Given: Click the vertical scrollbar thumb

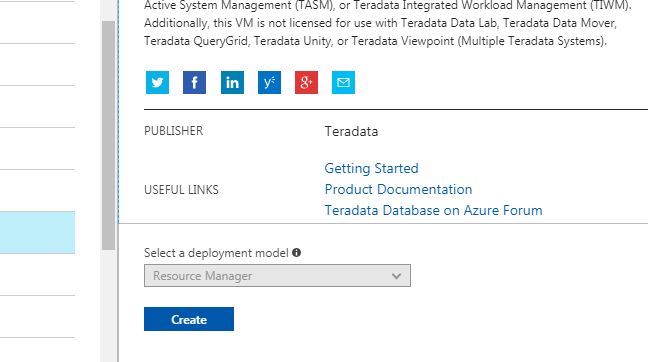Looking at the screenshot, I should [109, 135].
